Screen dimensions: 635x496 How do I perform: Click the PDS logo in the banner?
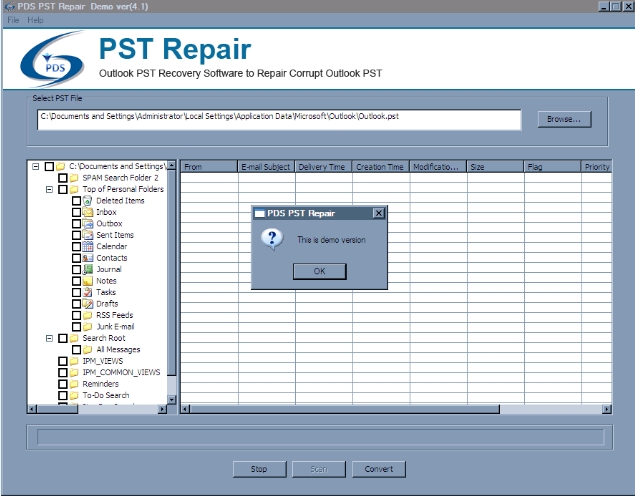[53, 60]
